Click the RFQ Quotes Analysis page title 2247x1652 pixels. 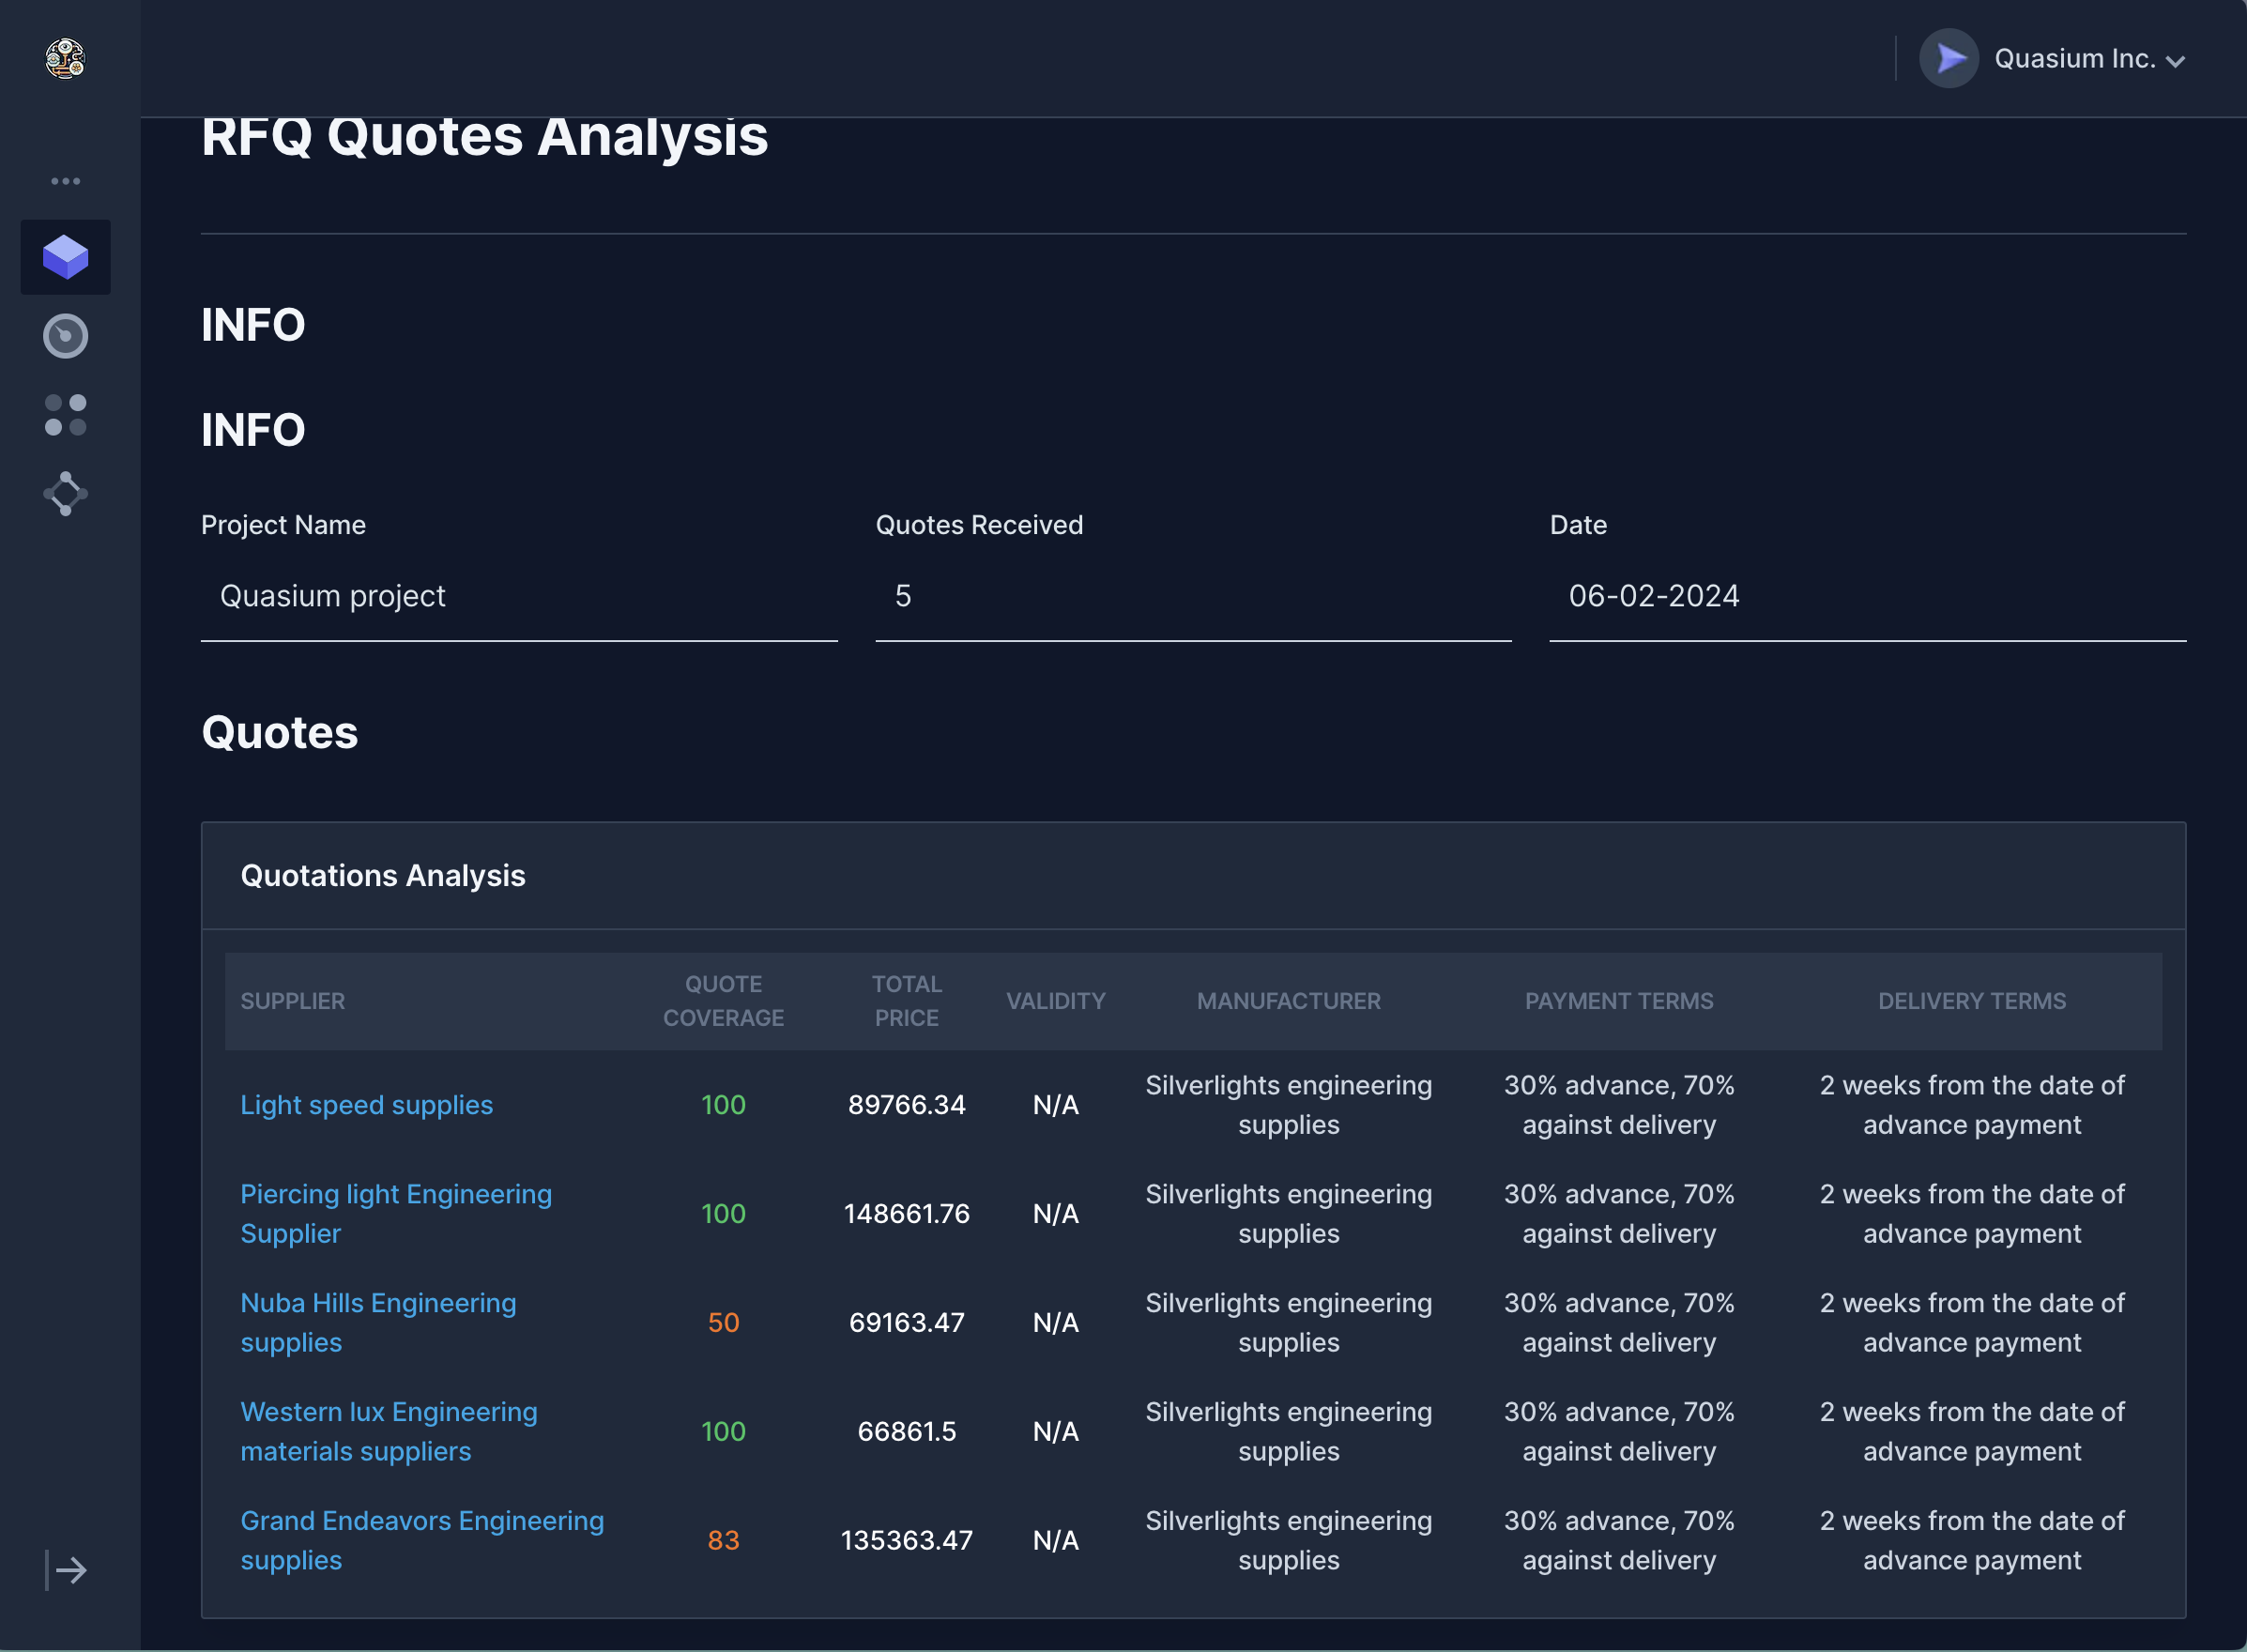point(485,136)
